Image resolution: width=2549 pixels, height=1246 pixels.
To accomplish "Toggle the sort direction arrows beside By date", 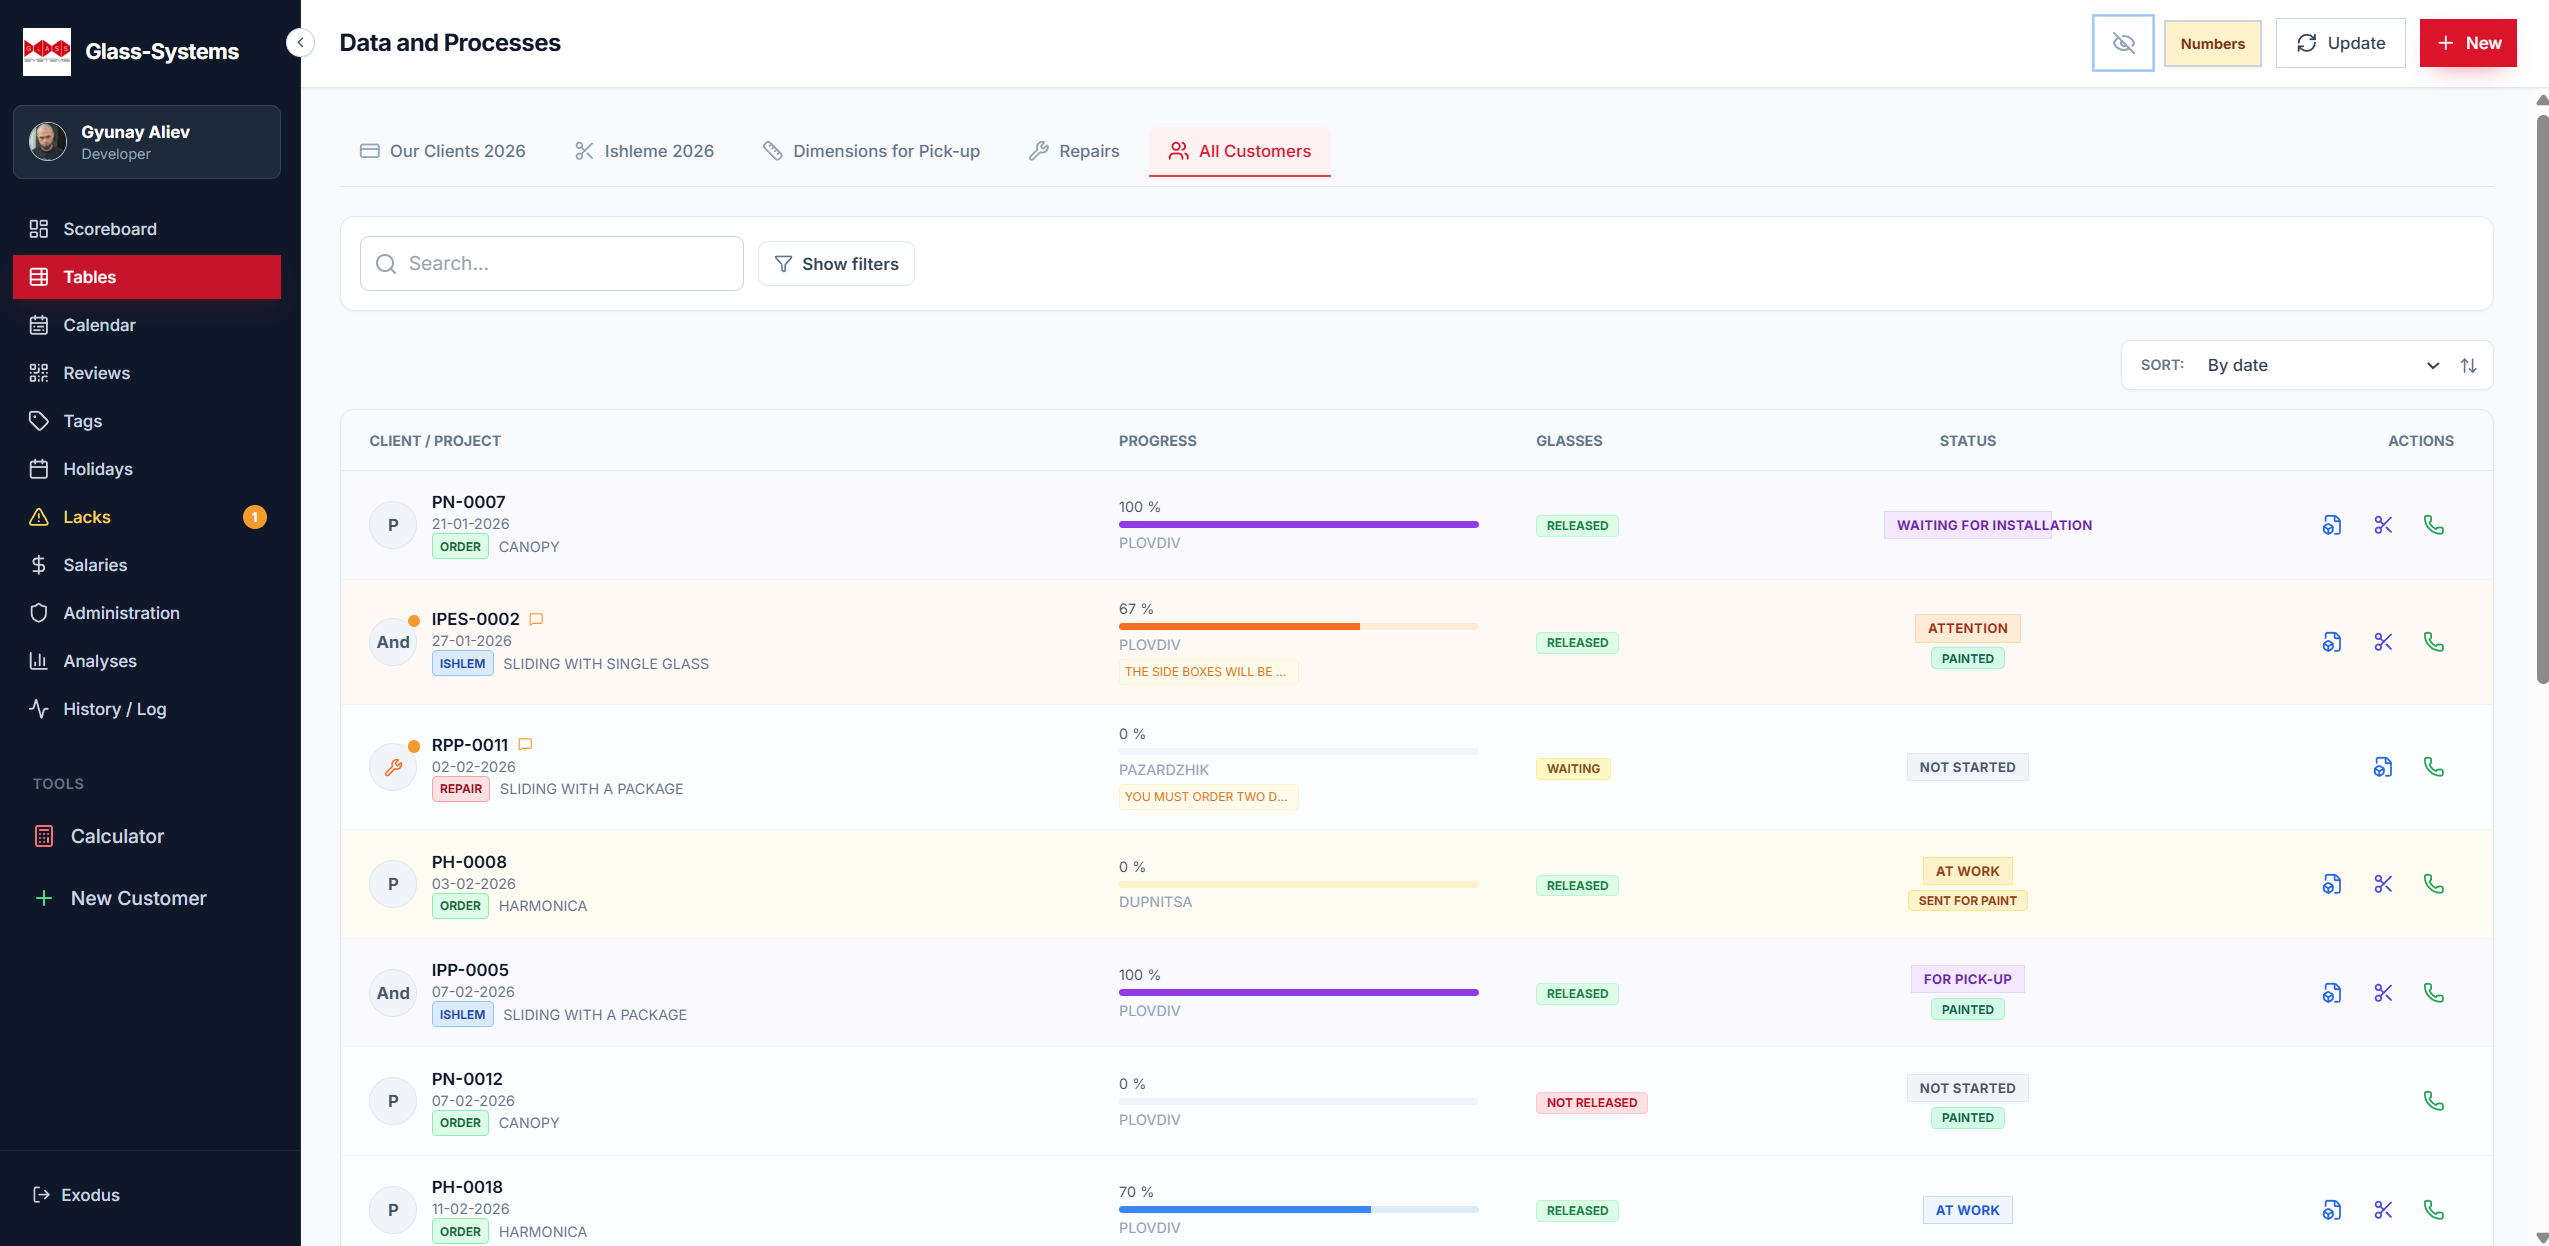I will pyautogui.click(x=2469, y=365).
